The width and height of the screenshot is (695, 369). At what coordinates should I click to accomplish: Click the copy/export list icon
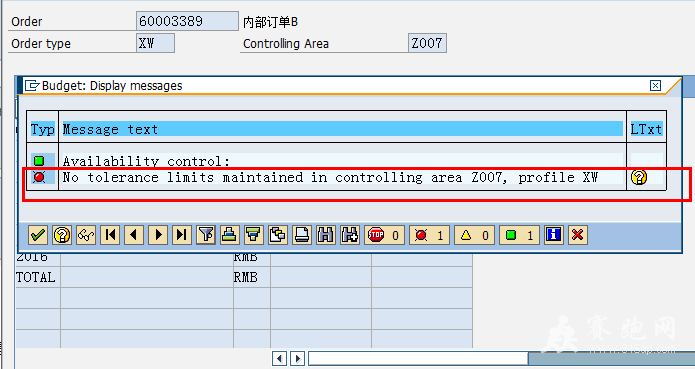tap(277, 235)
